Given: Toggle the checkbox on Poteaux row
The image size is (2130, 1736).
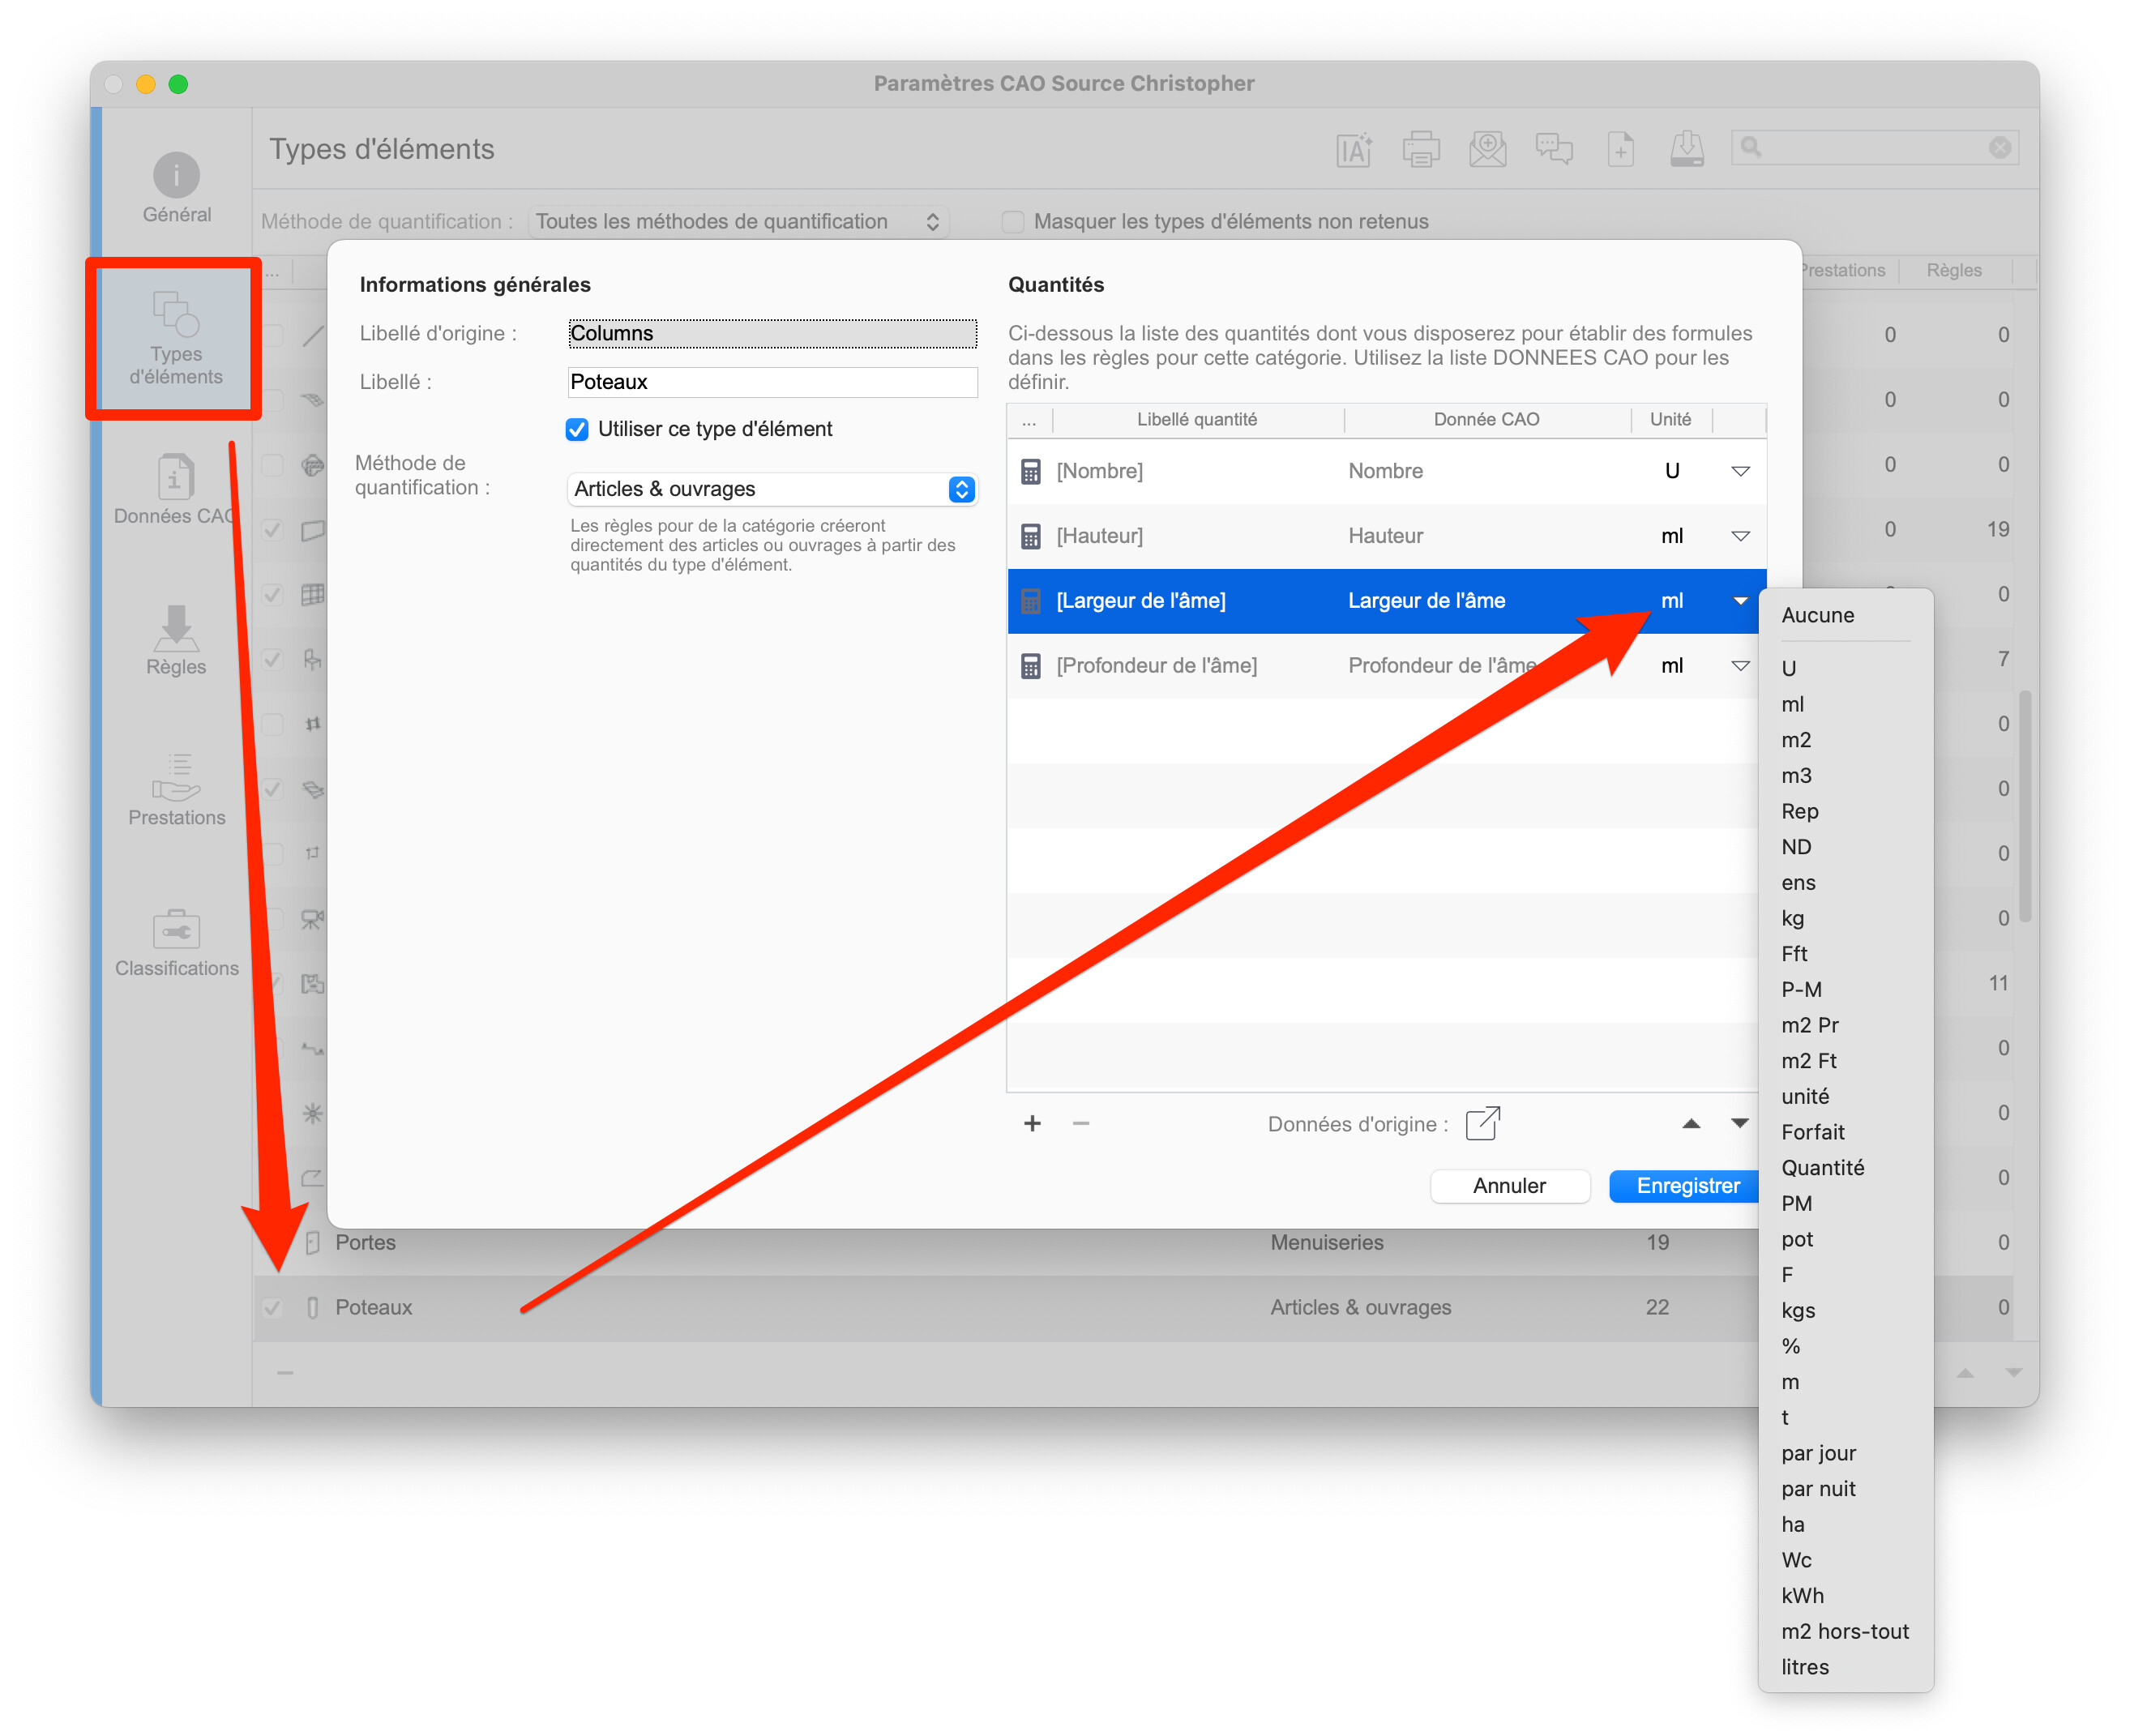Looking at the screenshot, I should (272, 1307).
